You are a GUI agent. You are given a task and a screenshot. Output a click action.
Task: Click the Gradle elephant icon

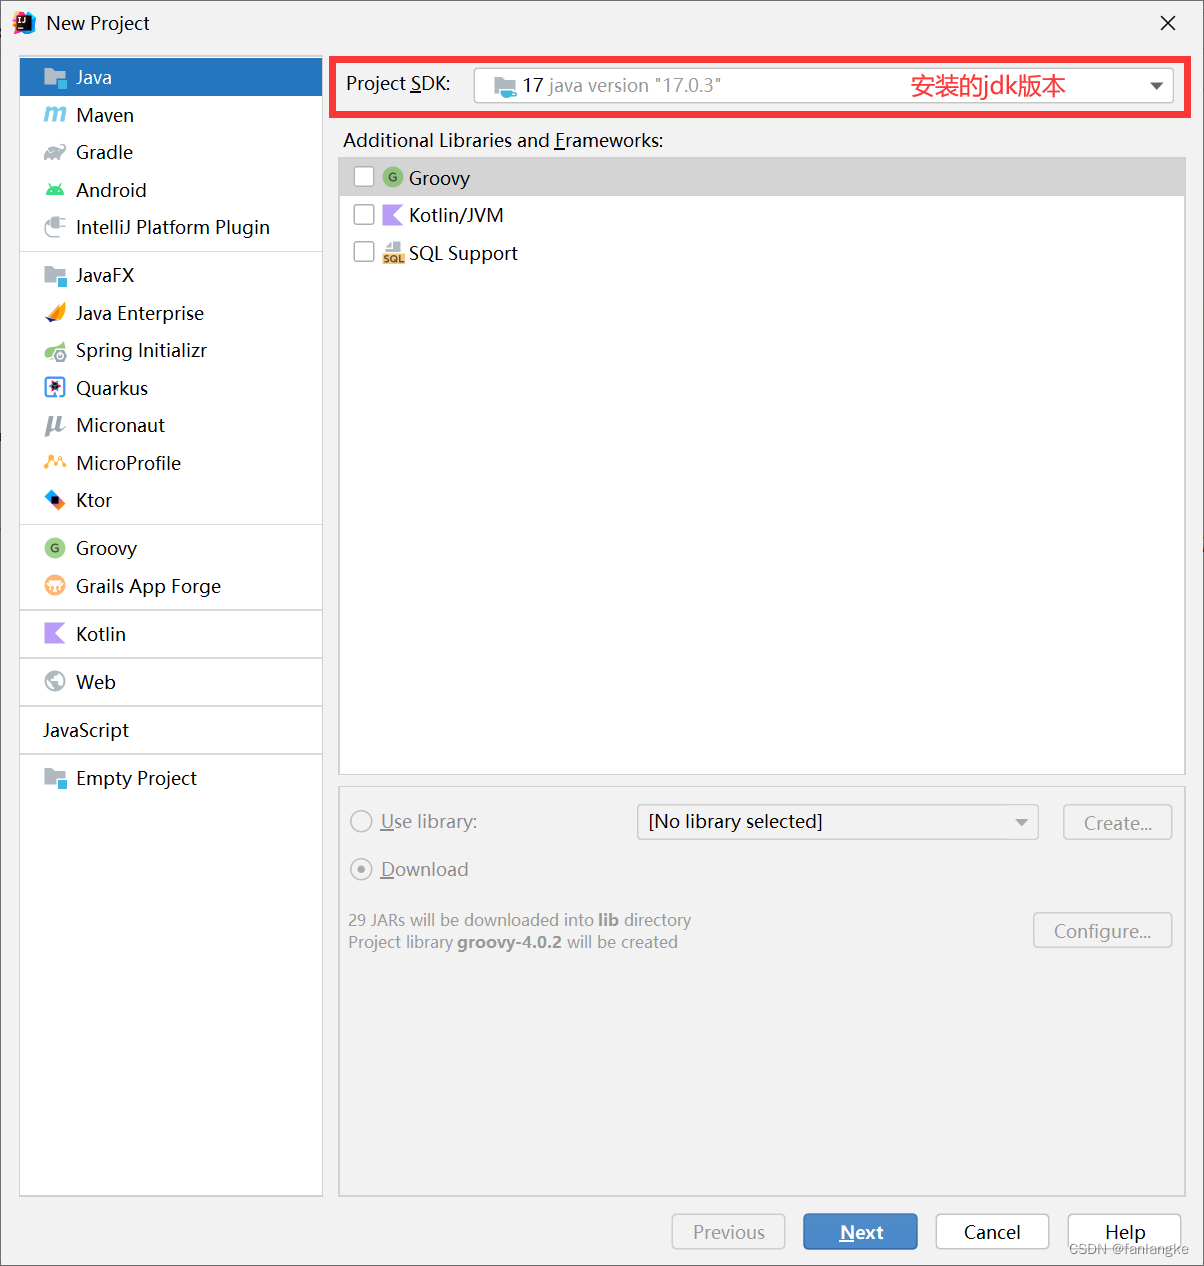point(55,152)
